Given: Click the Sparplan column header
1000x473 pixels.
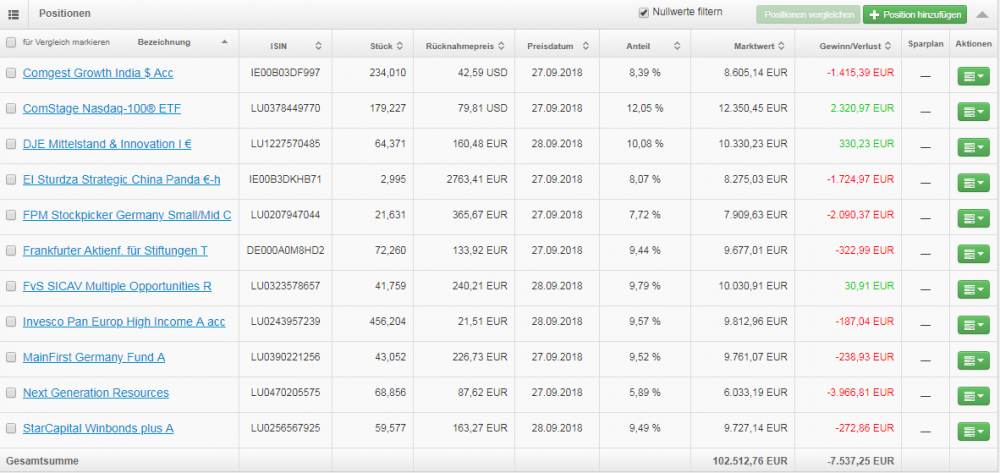Looking at the screenshot, I should tap(925, 44).
